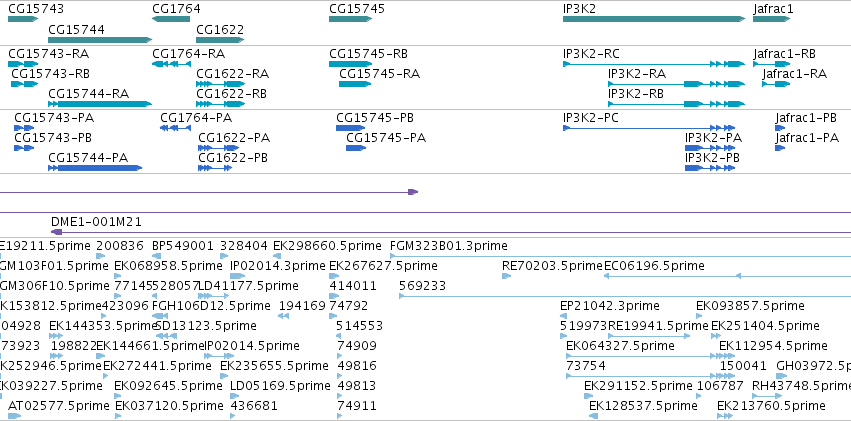Select the CG15743 gene glyph
This screenshot has height=421, width=851.
tap(23, 19)
